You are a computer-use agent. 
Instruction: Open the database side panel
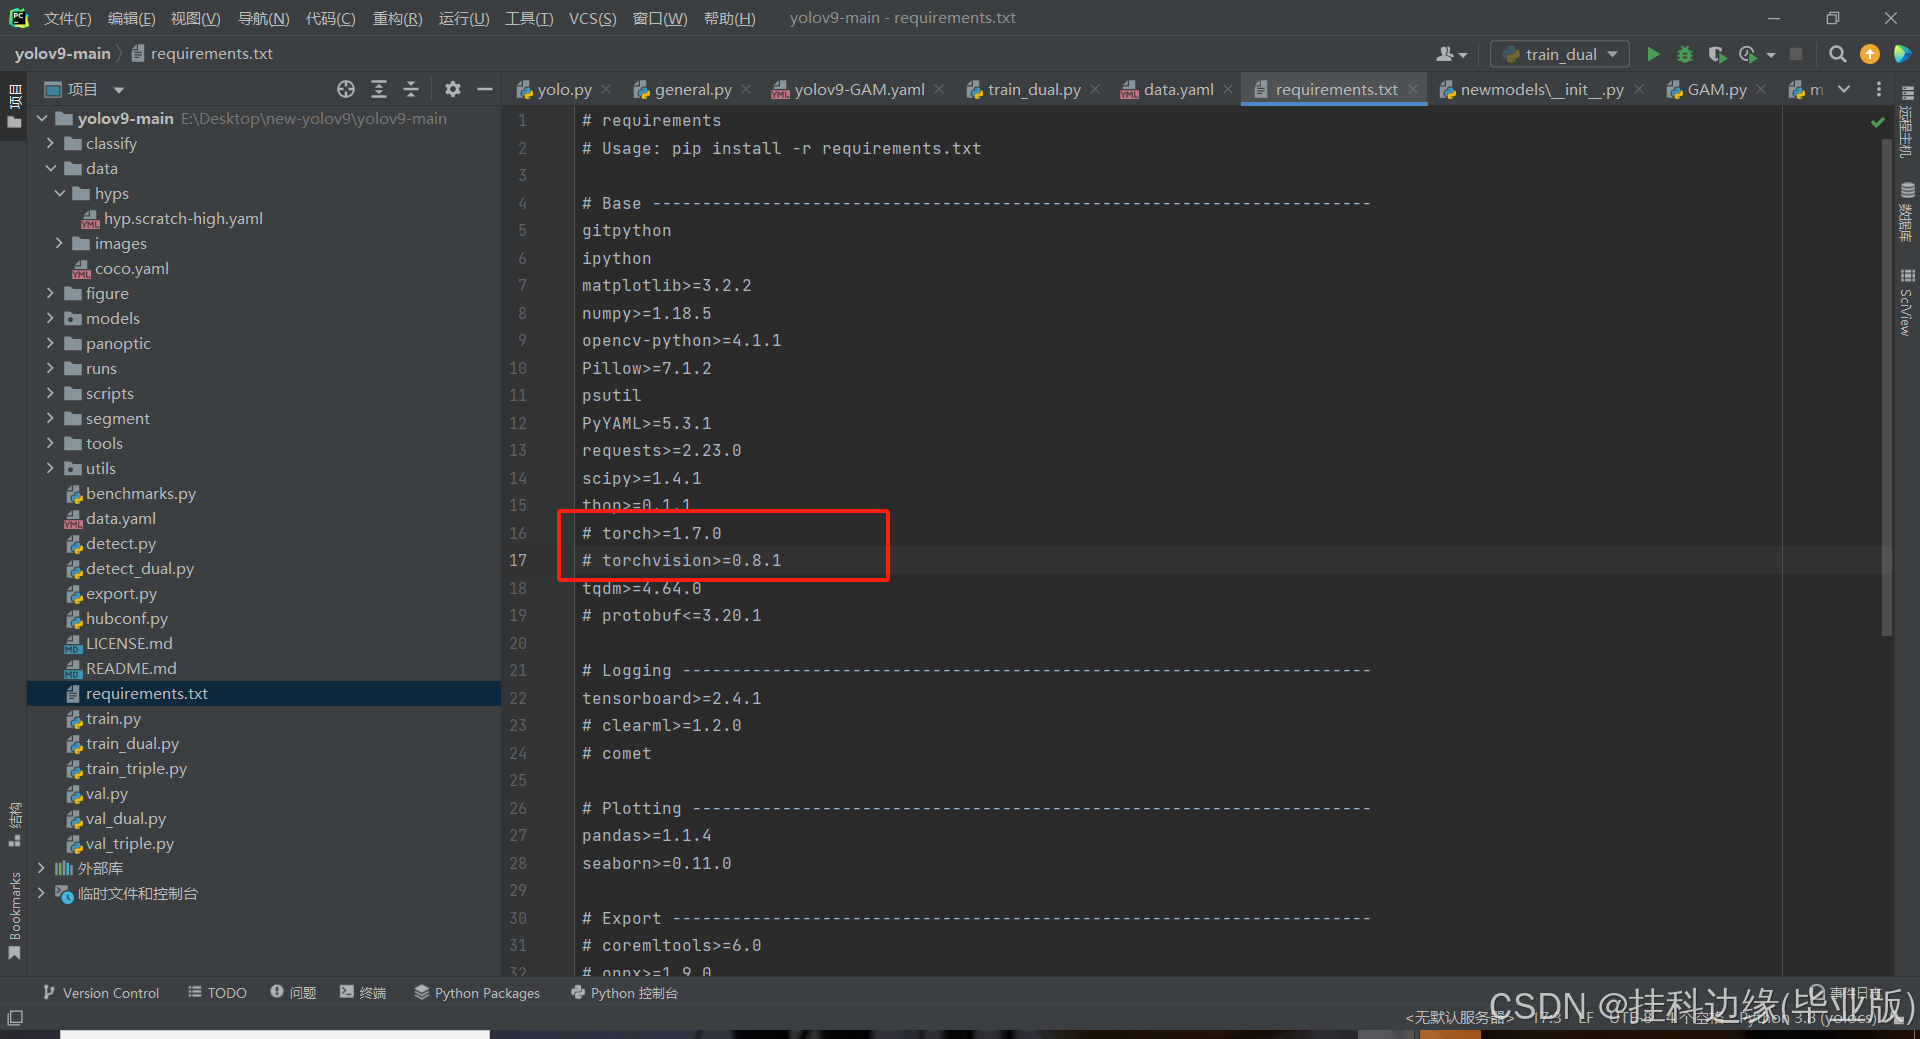click(1906, 212)
